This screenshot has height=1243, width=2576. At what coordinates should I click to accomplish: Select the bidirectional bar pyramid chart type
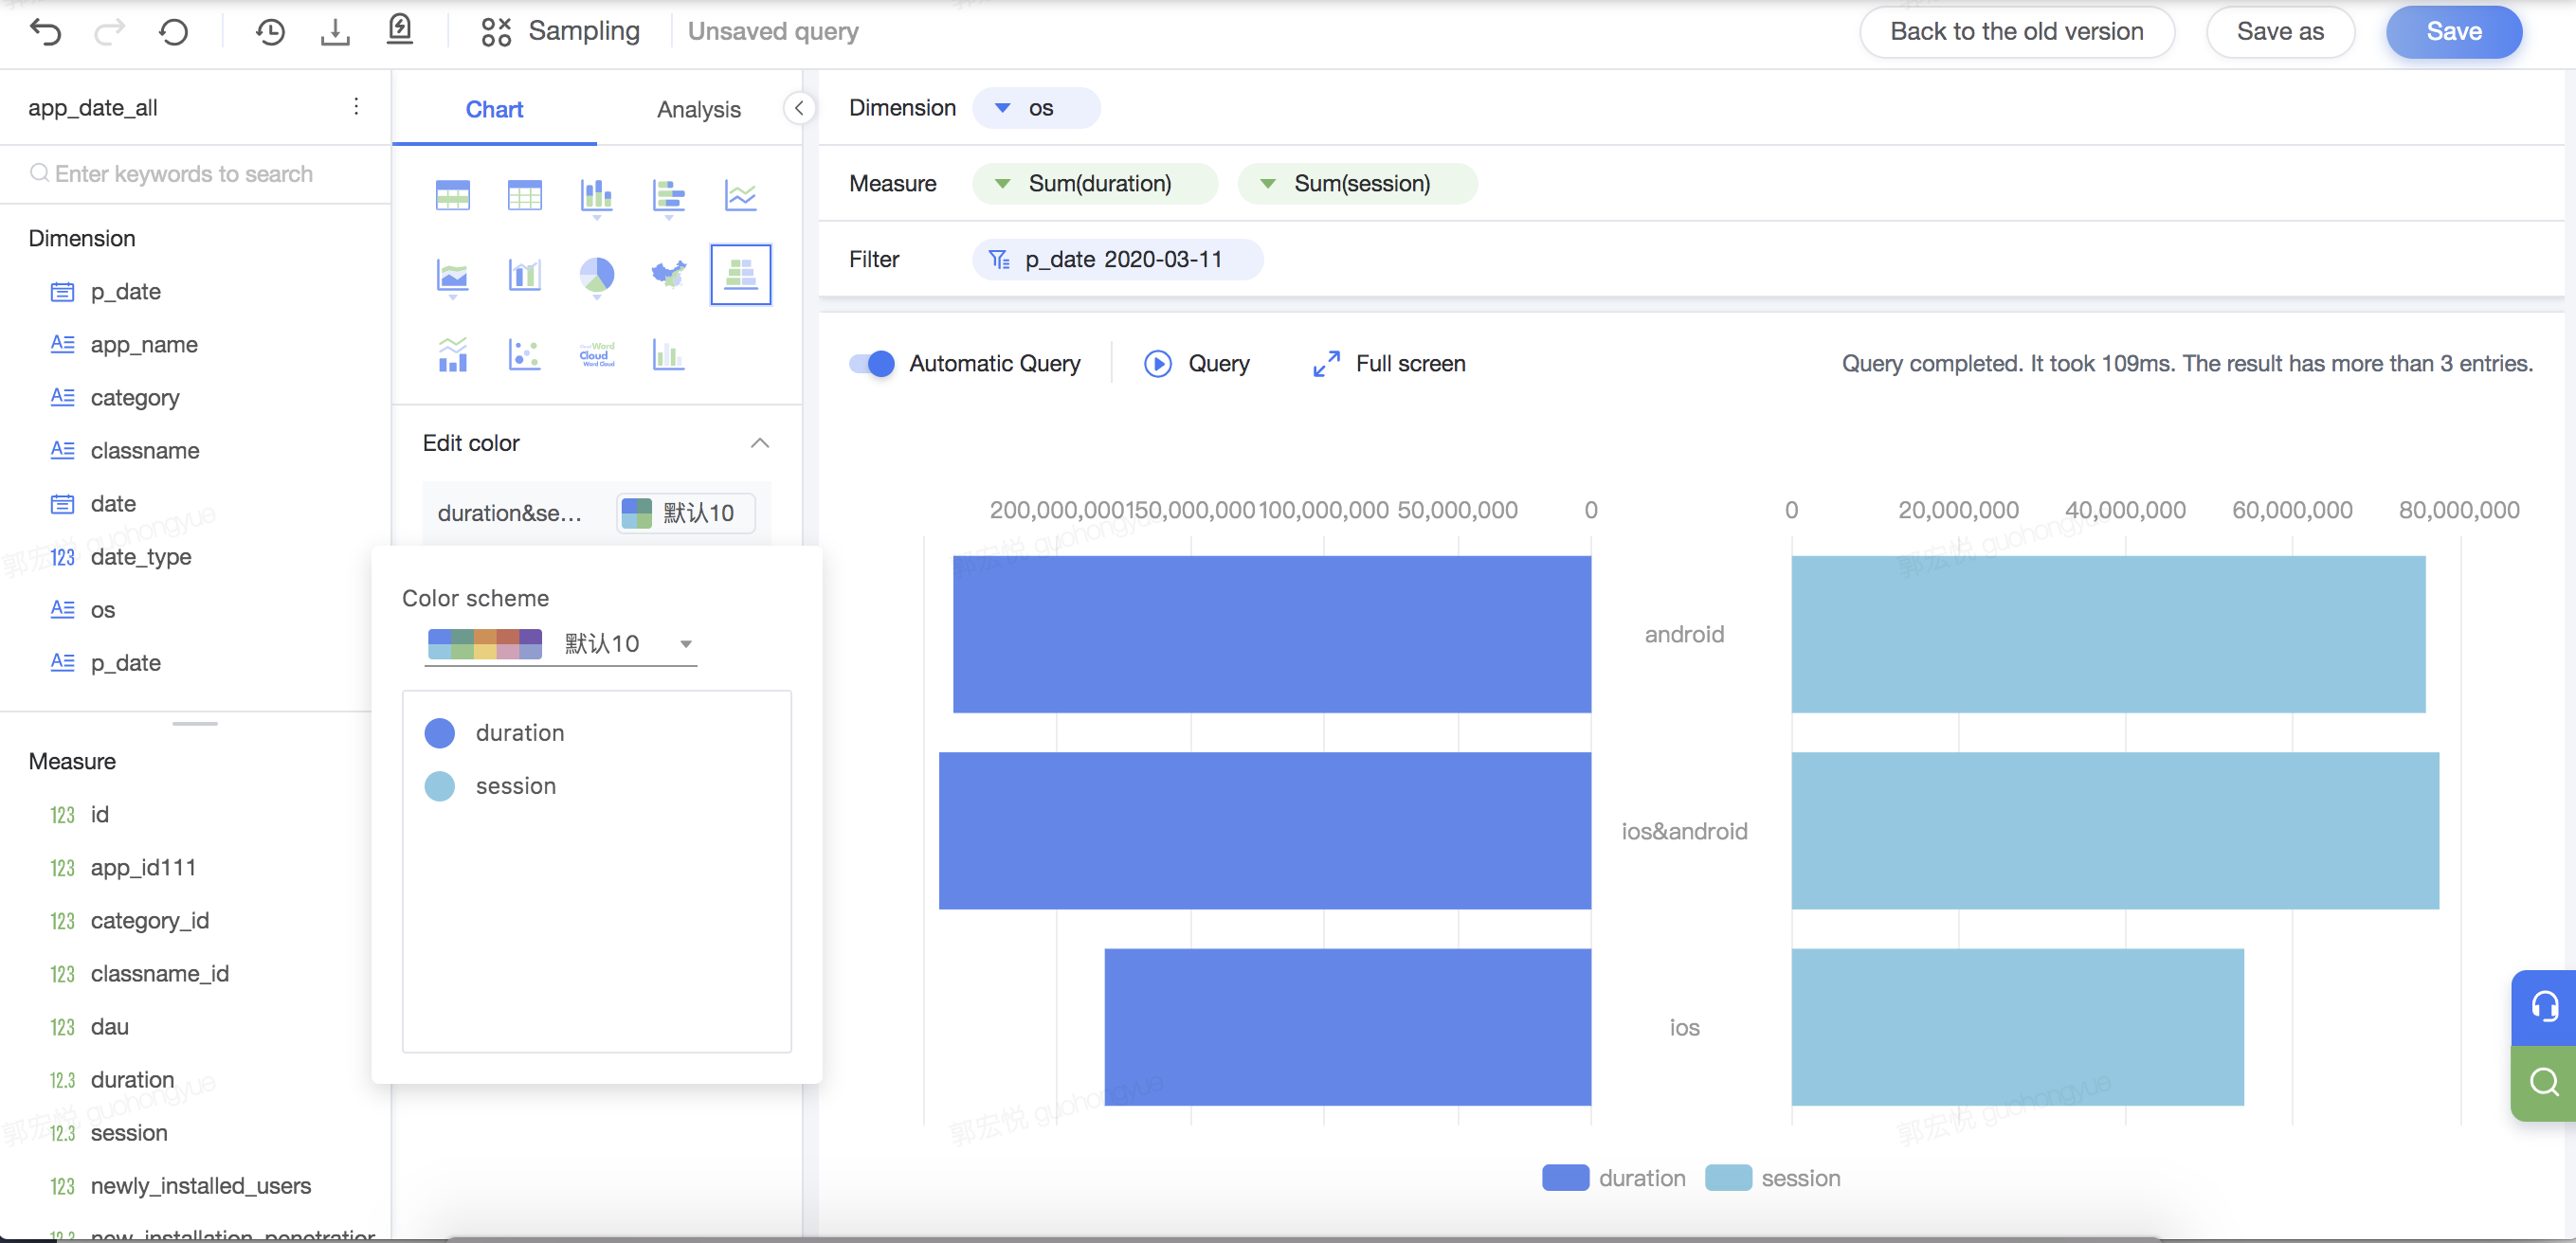pyautogui.click(x=741, y=274)
